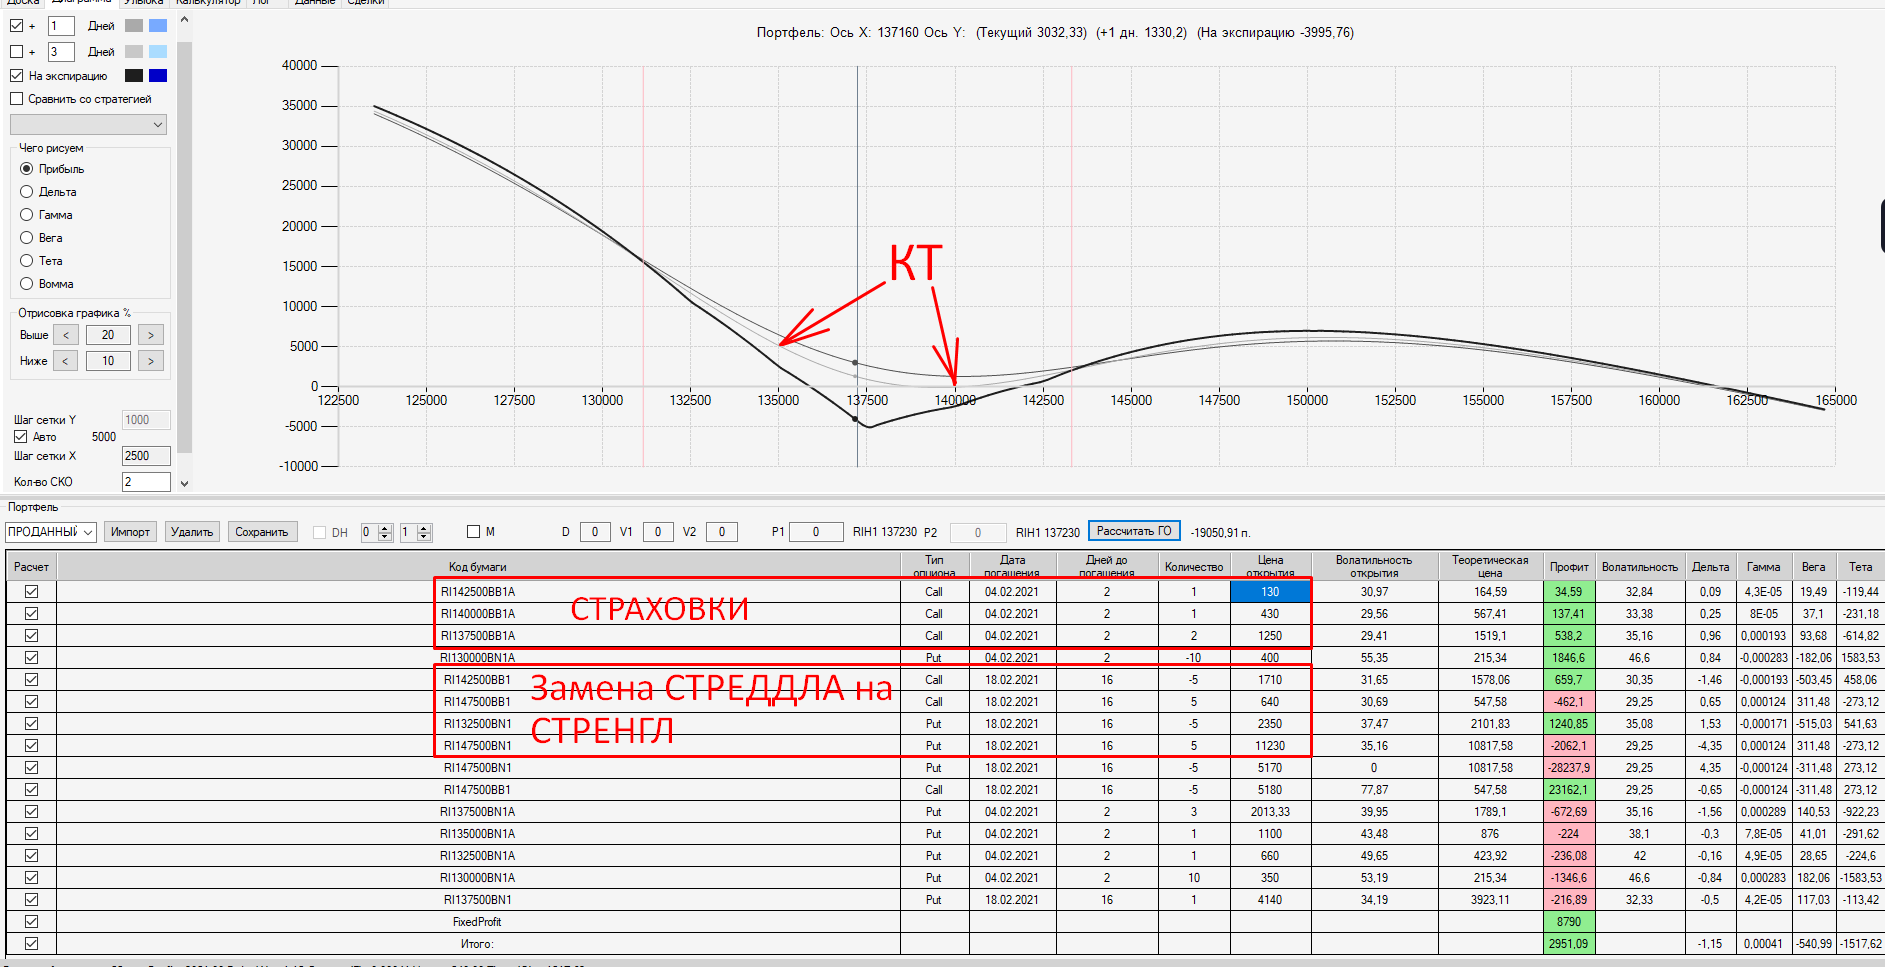Pick the blue swatch for +1 Дней
Image resolution: width=1885 pixels, height=967 pixels.
(158, 26)
